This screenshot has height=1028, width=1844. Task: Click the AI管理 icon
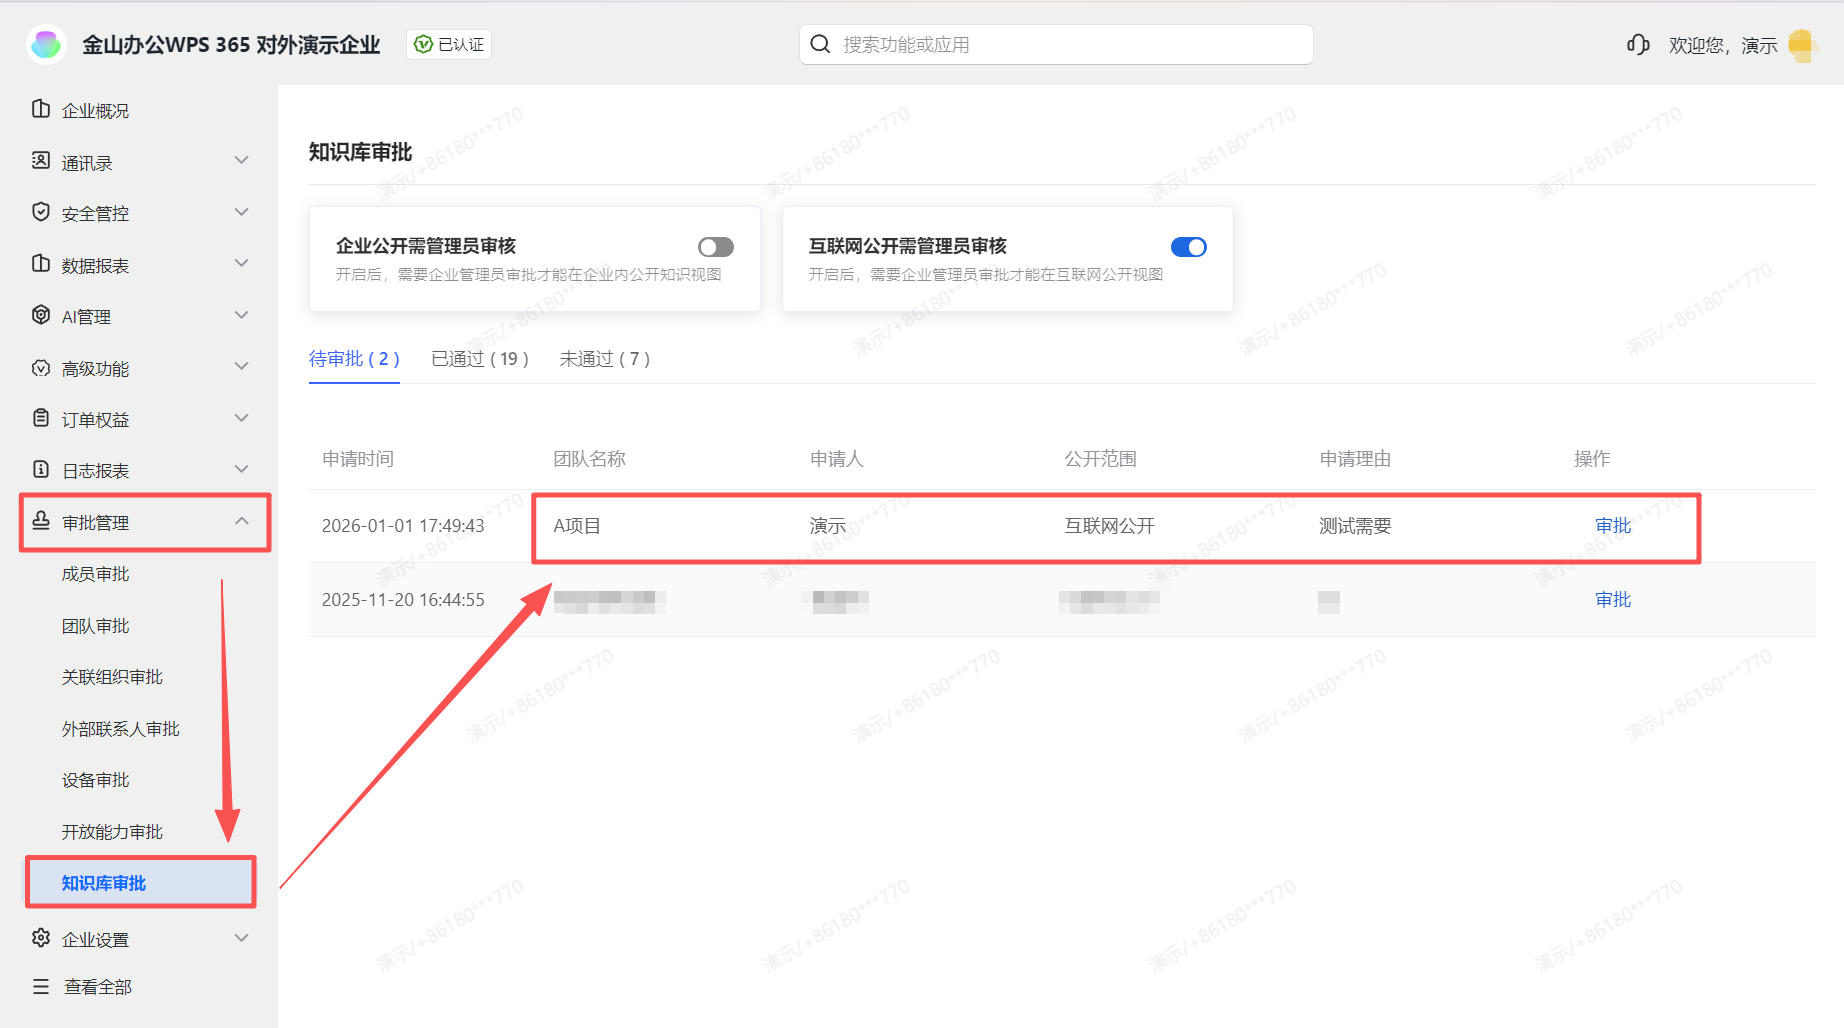[x=41, y=315]
